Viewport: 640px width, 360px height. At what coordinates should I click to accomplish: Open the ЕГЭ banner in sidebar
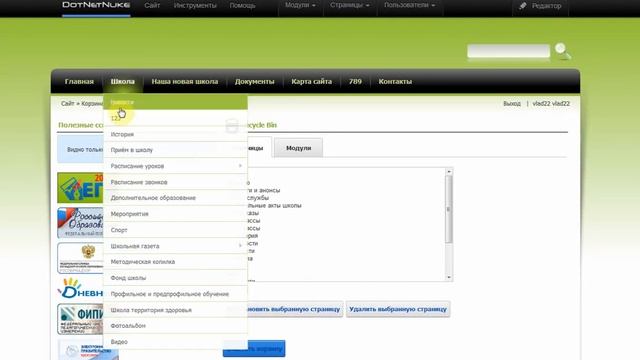point(80,188)
